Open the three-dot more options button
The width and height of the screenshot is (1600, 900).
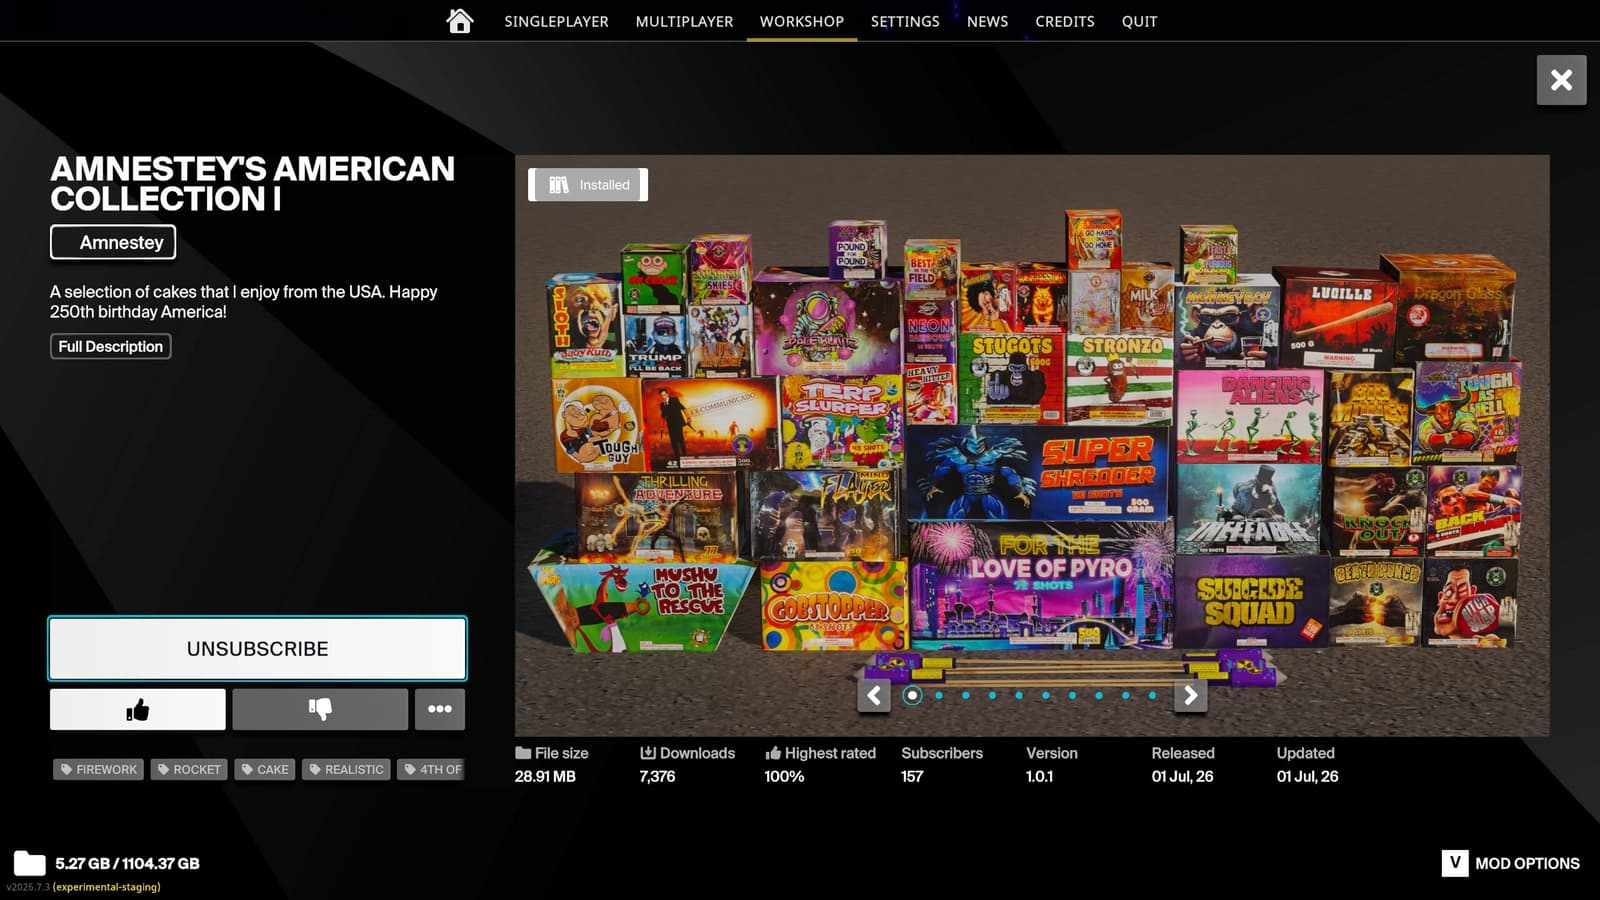(440, 709)
